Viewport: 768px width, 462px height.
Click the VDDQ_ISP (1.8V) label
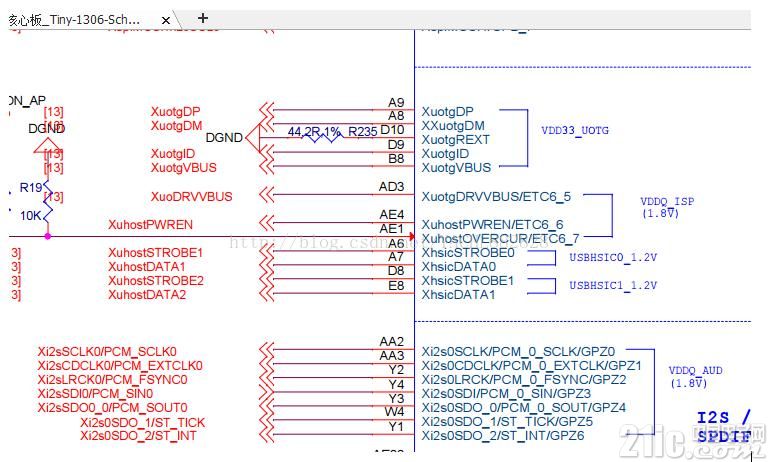[667, 207]
